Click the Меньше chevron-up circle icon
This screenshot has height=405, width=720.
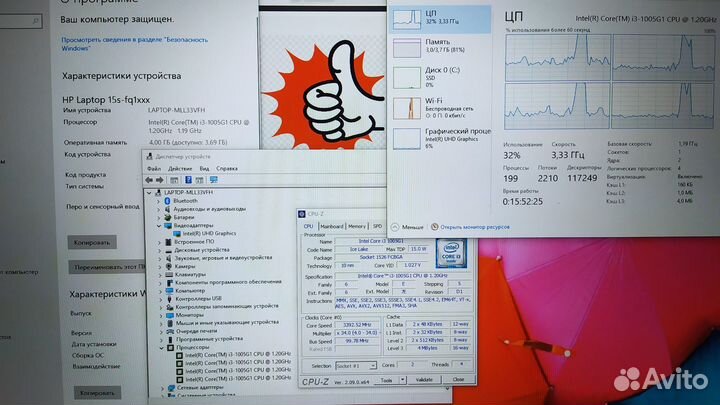click(395, 227)
